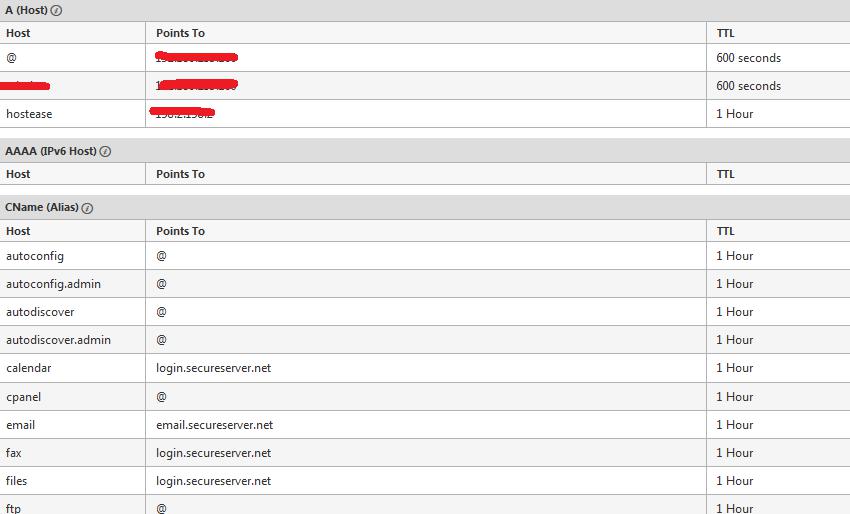Click login.secureserver.net in the calendar row
The width and height of the screenshot is (850, 514).
(214, 368)
